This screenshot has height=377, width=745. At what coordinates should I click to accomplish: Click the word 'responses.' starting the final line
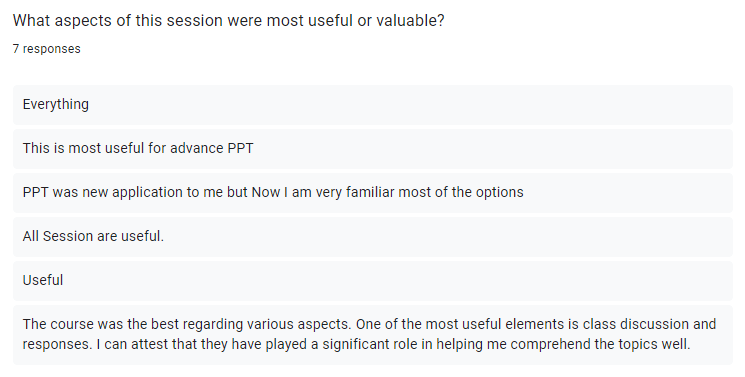point(57,344)
